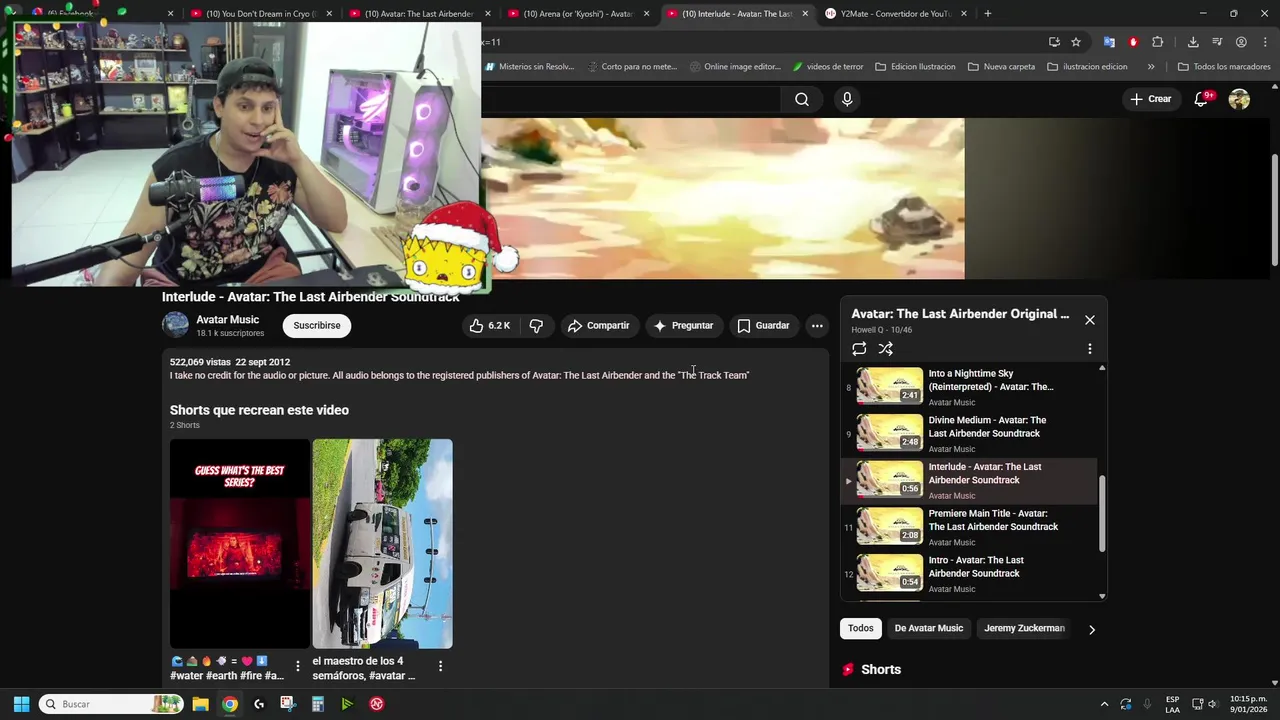Screen dimensions: 1280x720
Task: Select the Todos filter chip
Action: click(860, 629)
